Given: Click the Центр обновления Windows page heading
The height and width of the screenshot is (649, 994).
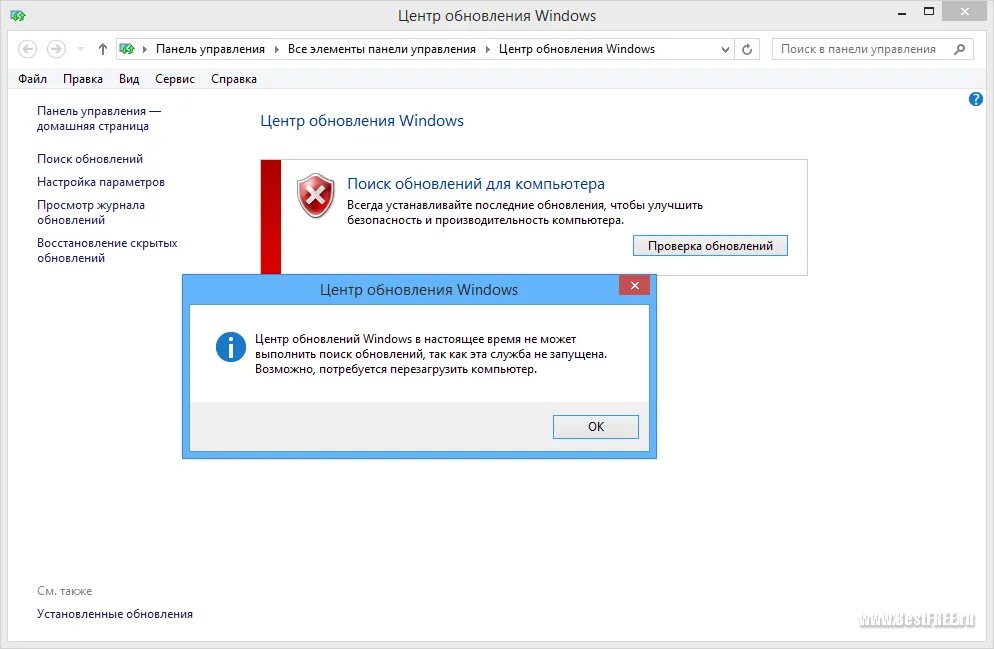Looking at the screenshot, I should coord(362,120).
